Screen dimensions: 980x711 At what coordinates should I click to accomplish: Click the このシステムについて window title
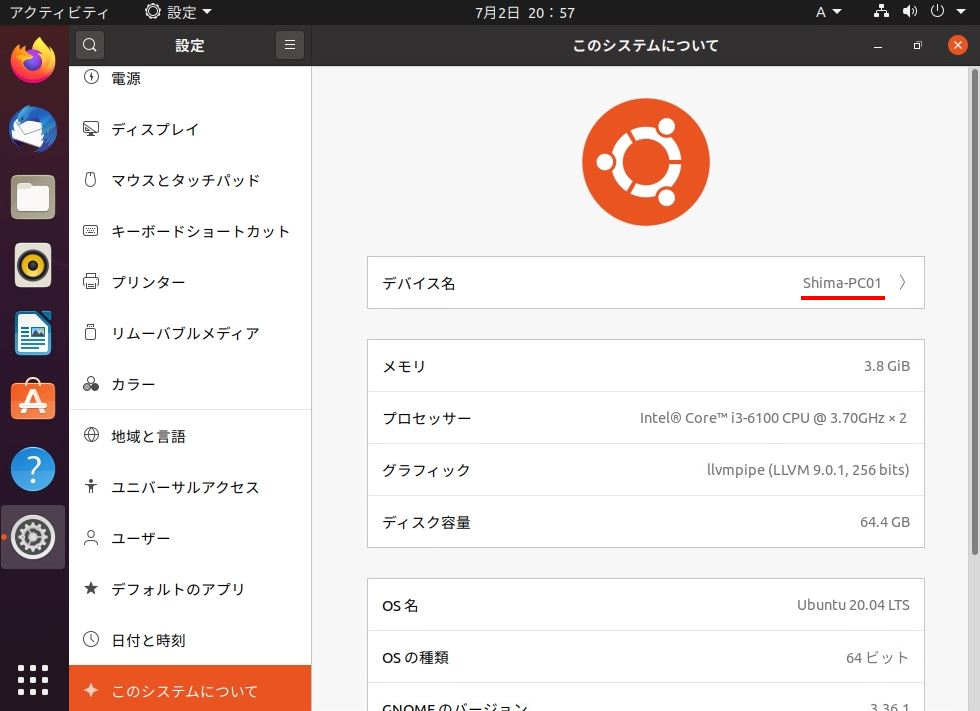646,45
